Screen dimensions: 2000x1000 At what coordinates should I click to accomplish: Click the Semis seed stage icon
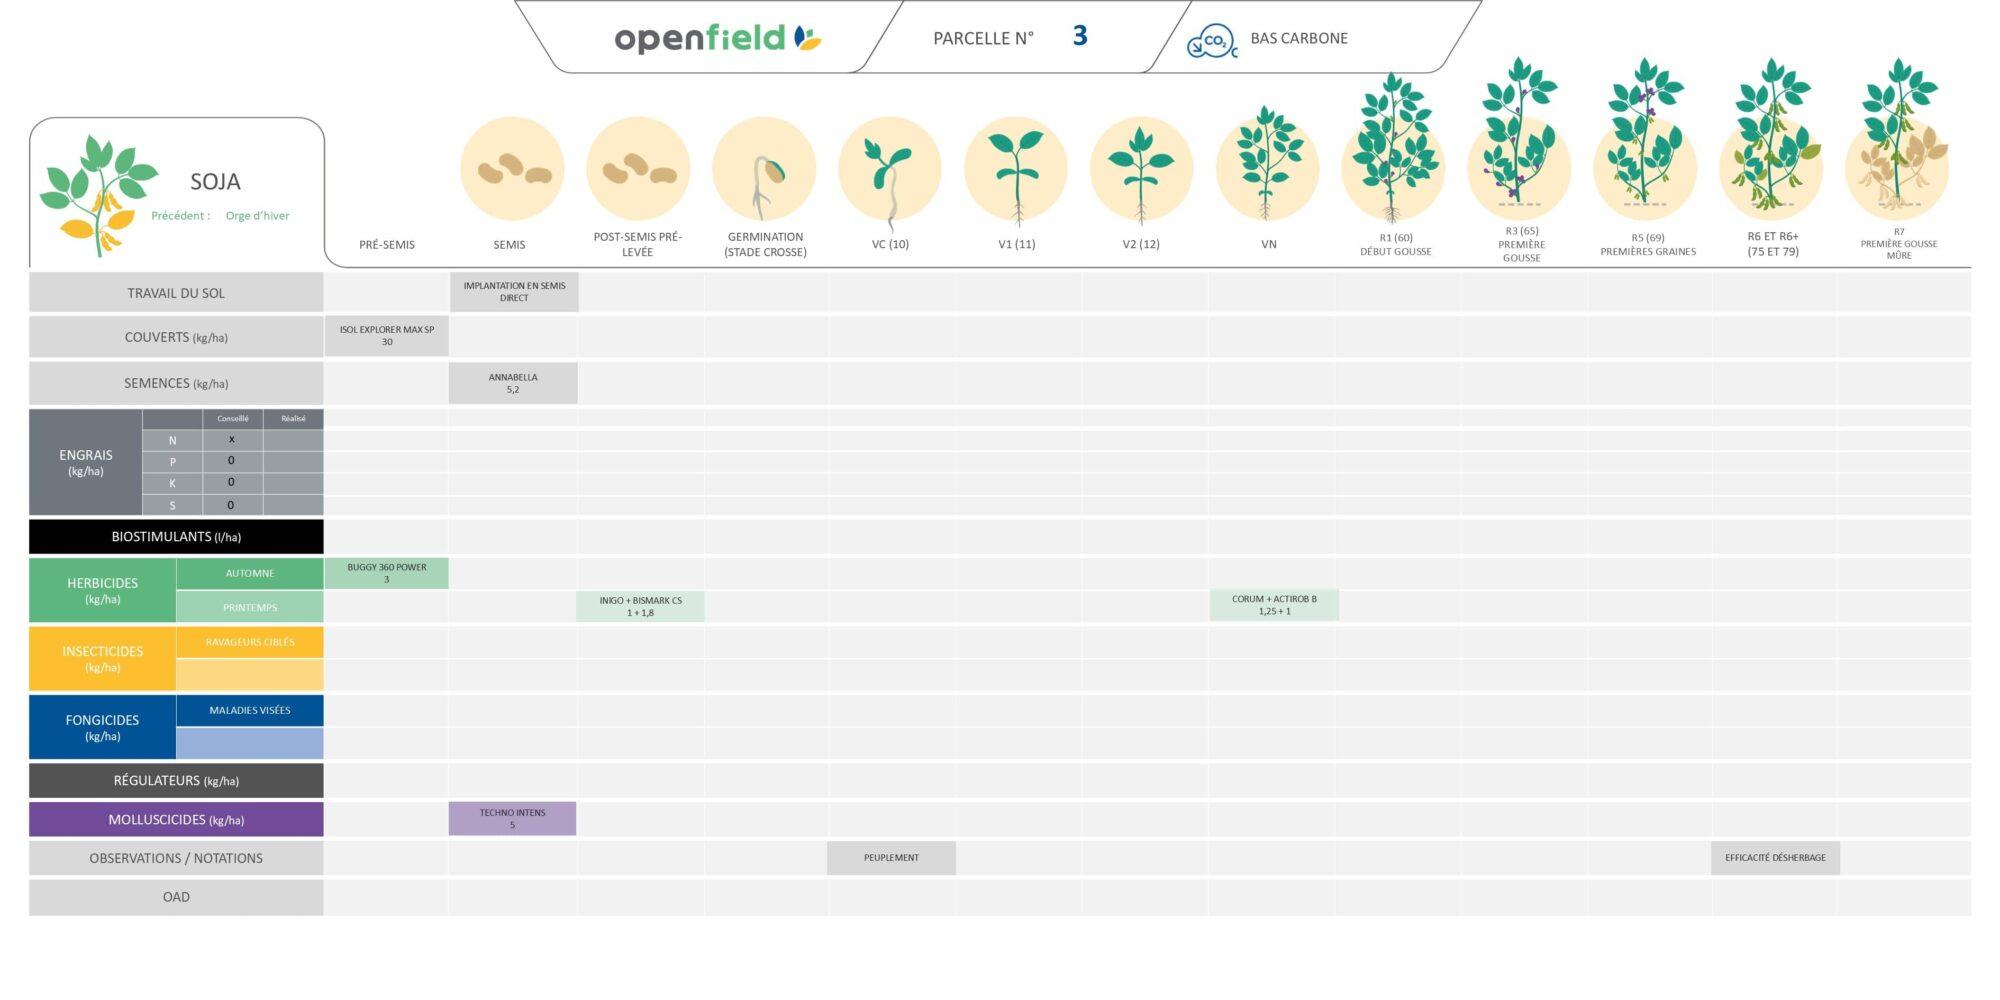pyautogui.click(x=512, y=169)
